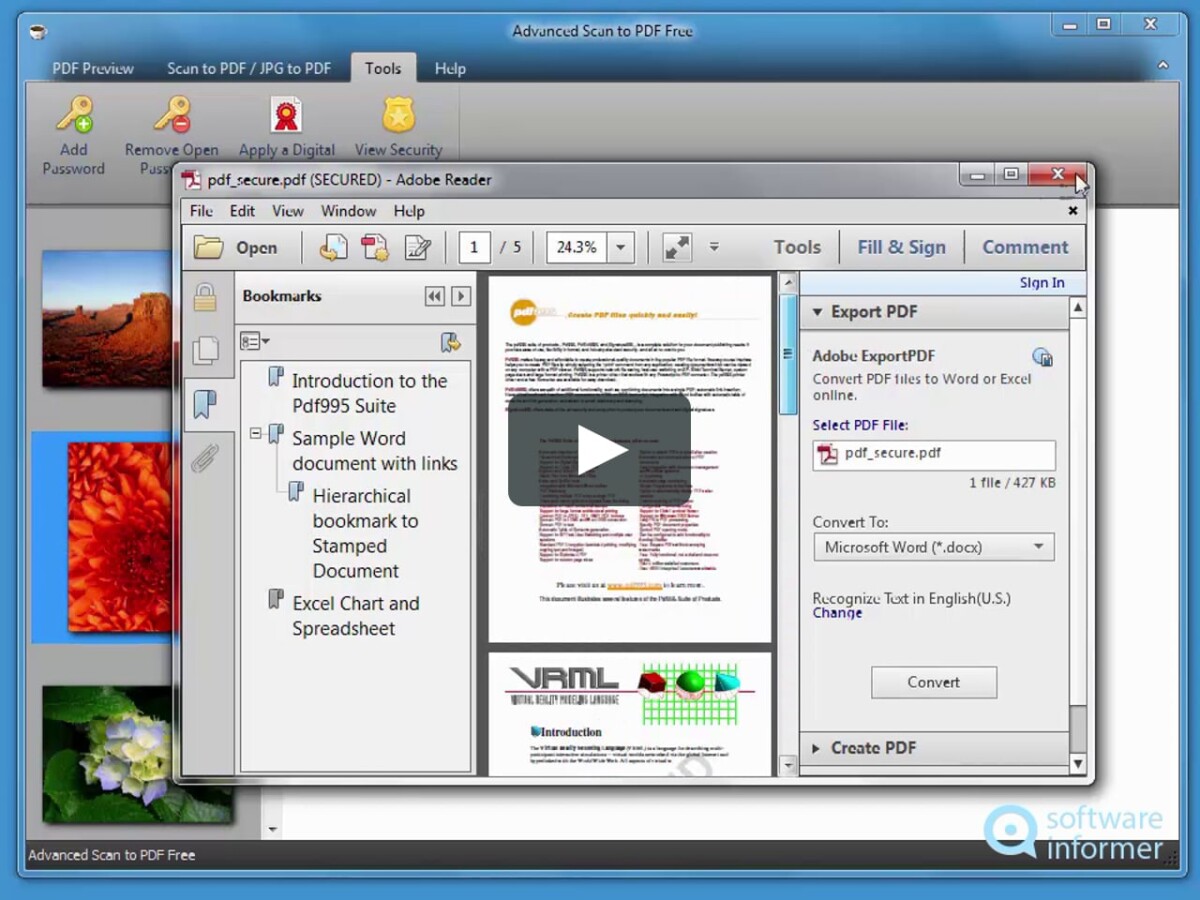Collapse the Sample Word document bookmark tree
The height and width of the screenshot is (900, 1200).
point(255,434)
